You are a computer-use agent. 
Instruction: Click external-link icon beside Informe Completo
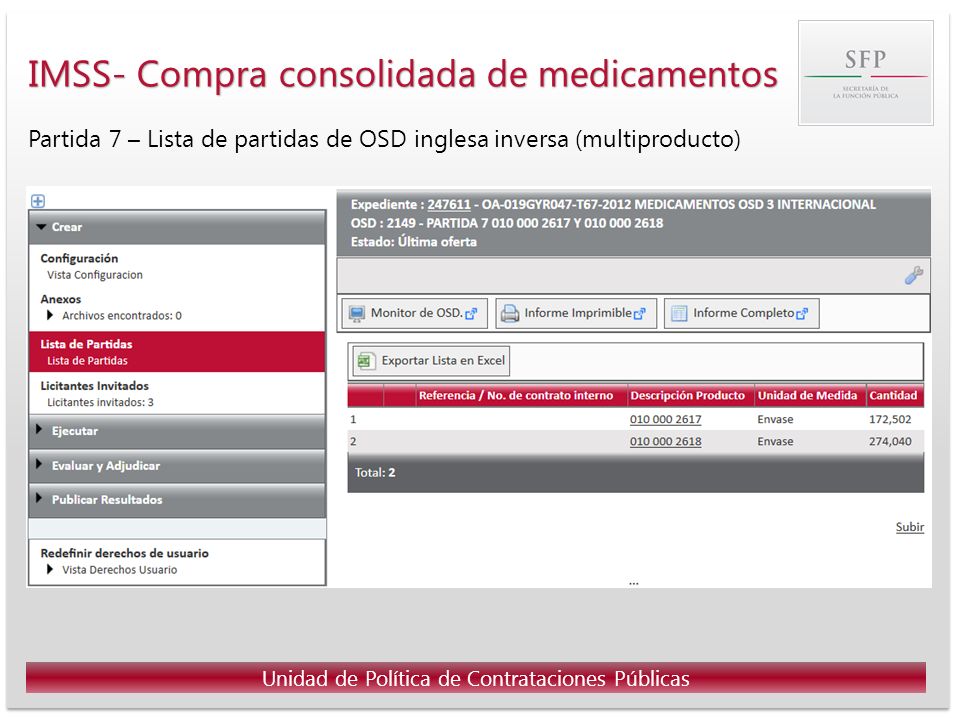tap(802, 314)
